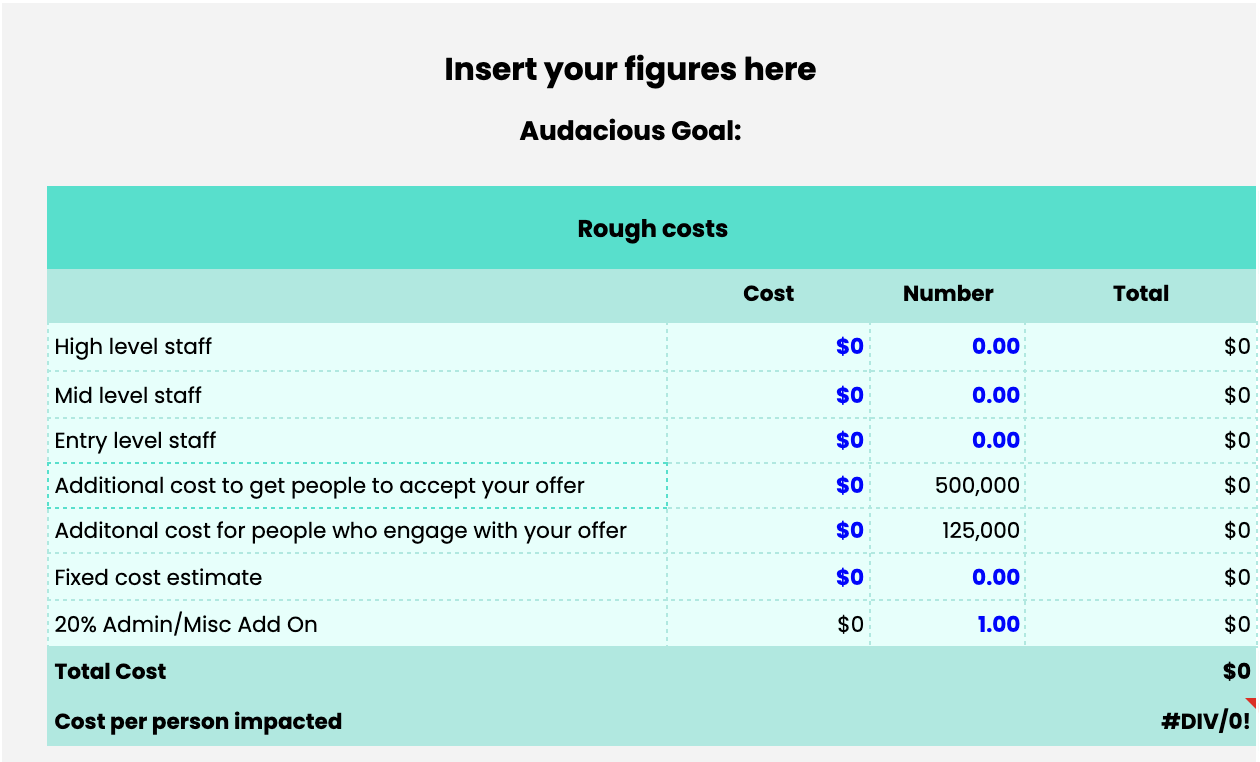Image resolution: width=1260 pixels, height=762 pixels.
Task: Click the Total column header
Action: tap(1141, 294)
